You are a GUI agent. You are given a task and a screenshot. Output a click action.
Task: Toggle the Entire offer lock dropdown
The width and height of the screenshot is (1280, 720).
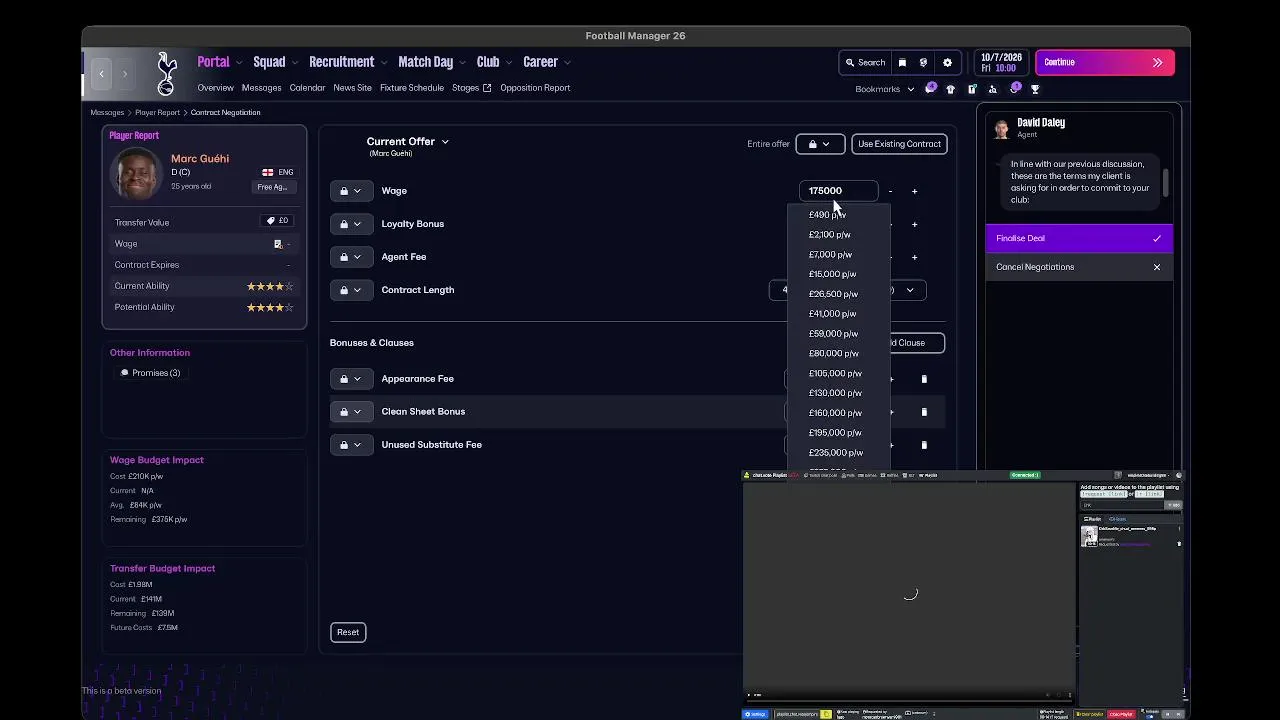coord(820,144)
